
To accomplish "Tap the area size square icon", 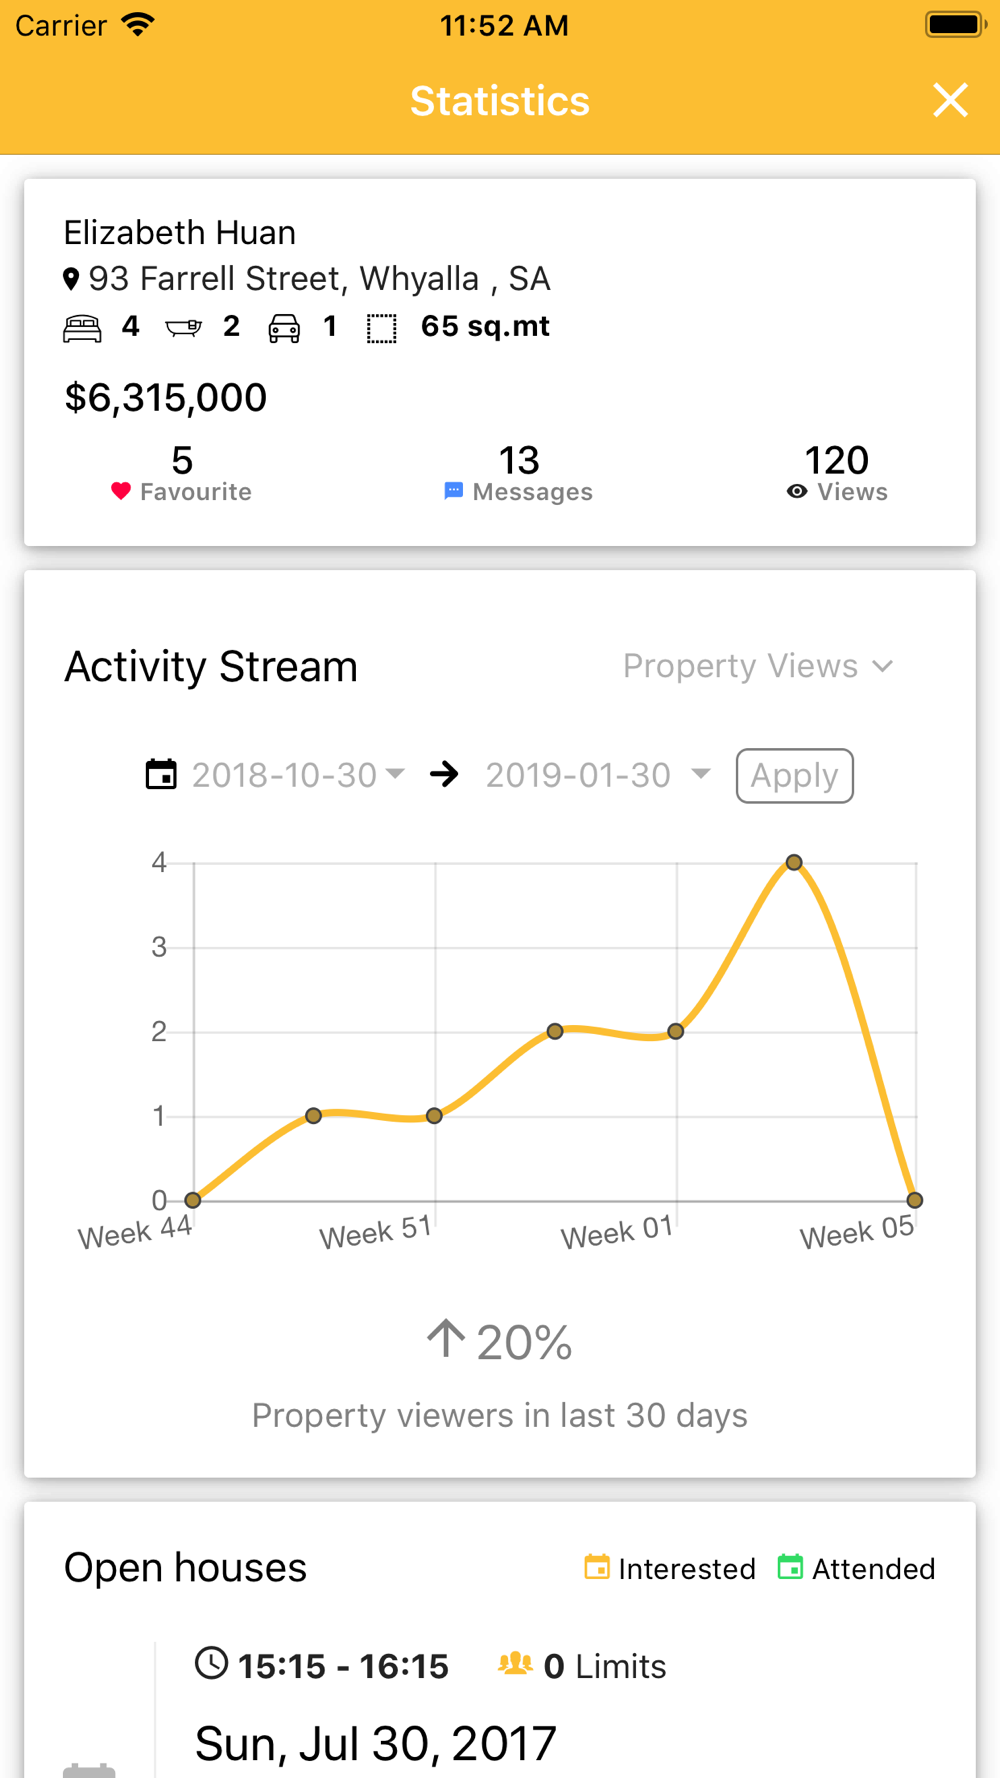I will (x=381, y=328).
